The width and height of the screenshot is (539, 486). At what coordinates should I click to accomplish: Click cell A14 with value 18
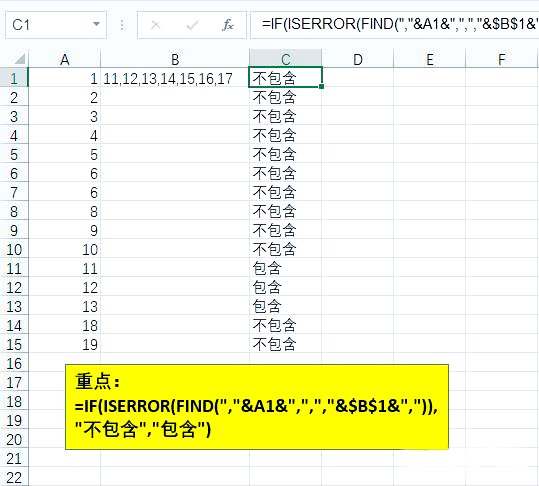[64, 325]
